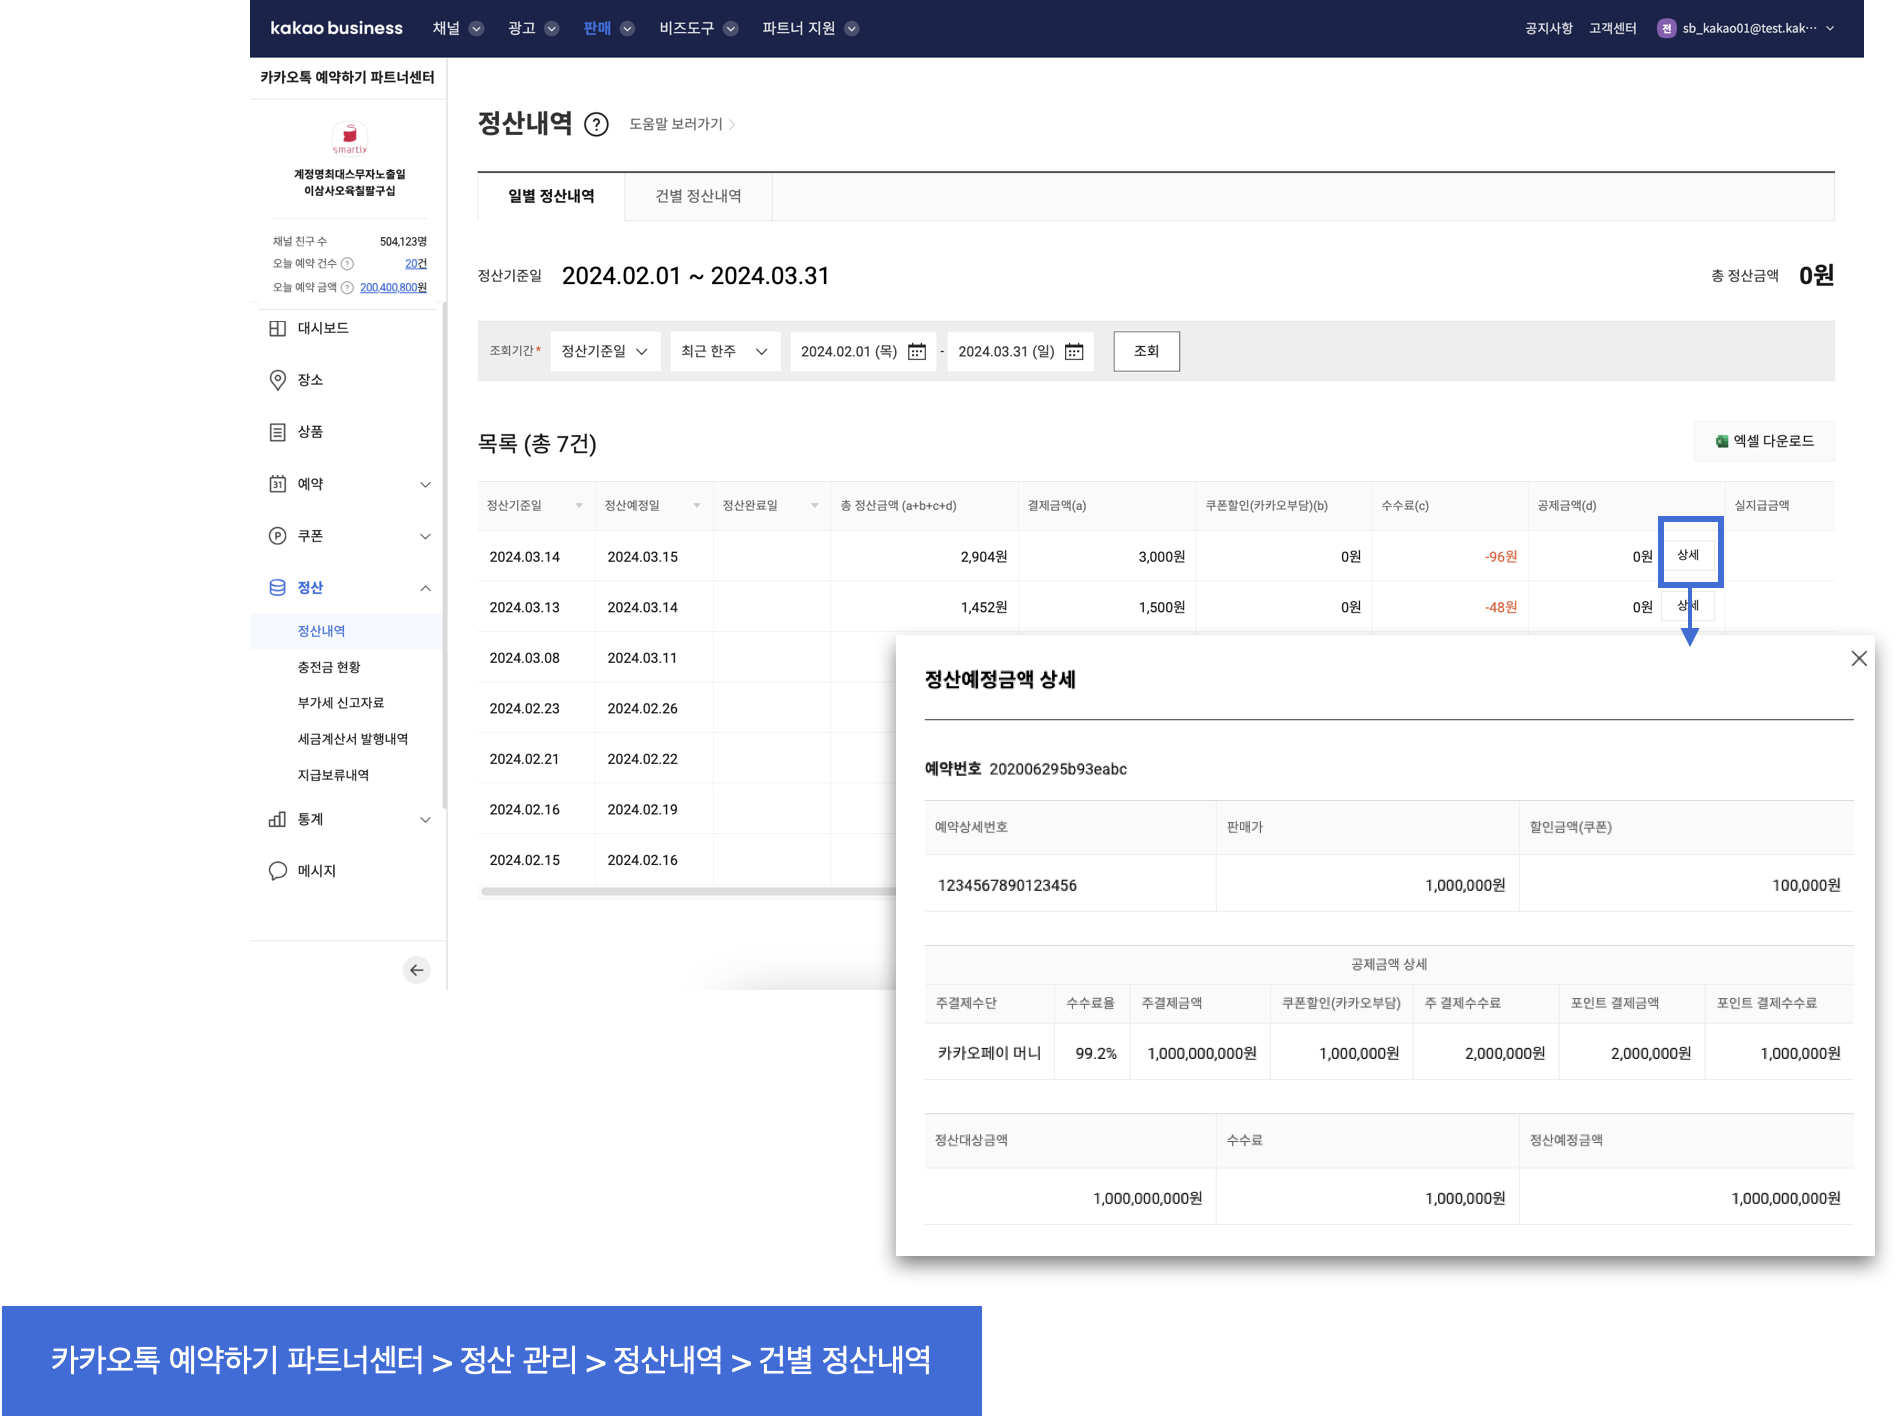This screenshot has height=1418, width=1896.
Task: Open the 정산기준일 dropdown filter
Action: coord(604,352)
